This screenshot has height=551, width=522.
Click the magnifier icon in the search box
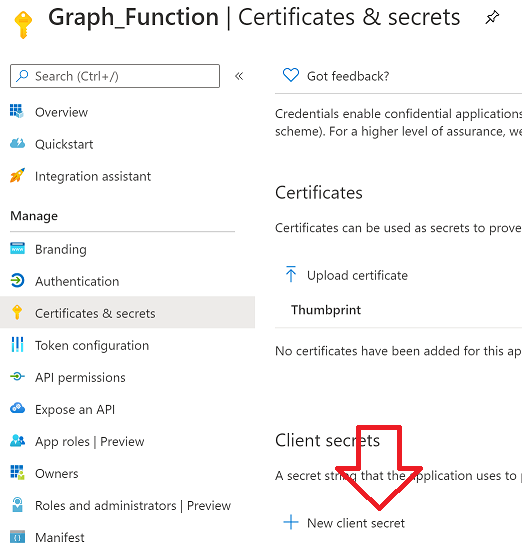[22, 76]
